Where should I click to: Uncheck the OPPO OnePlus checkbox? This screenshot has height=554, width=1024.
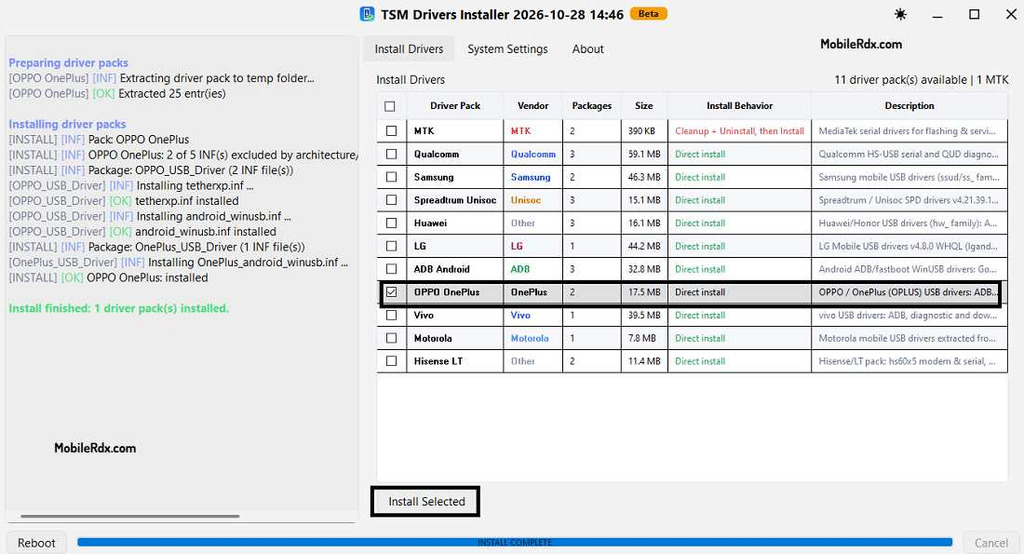coord(391,292)
